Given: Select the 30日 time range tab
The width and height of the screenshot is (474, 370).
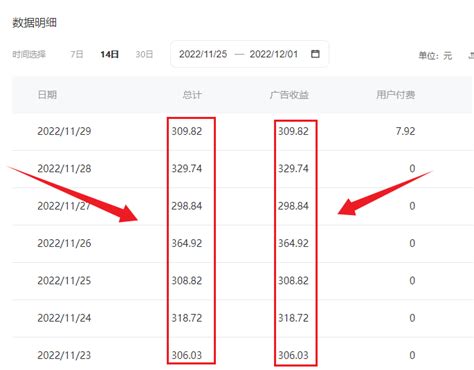Looking at the screenshot, I should coord(144,54).
